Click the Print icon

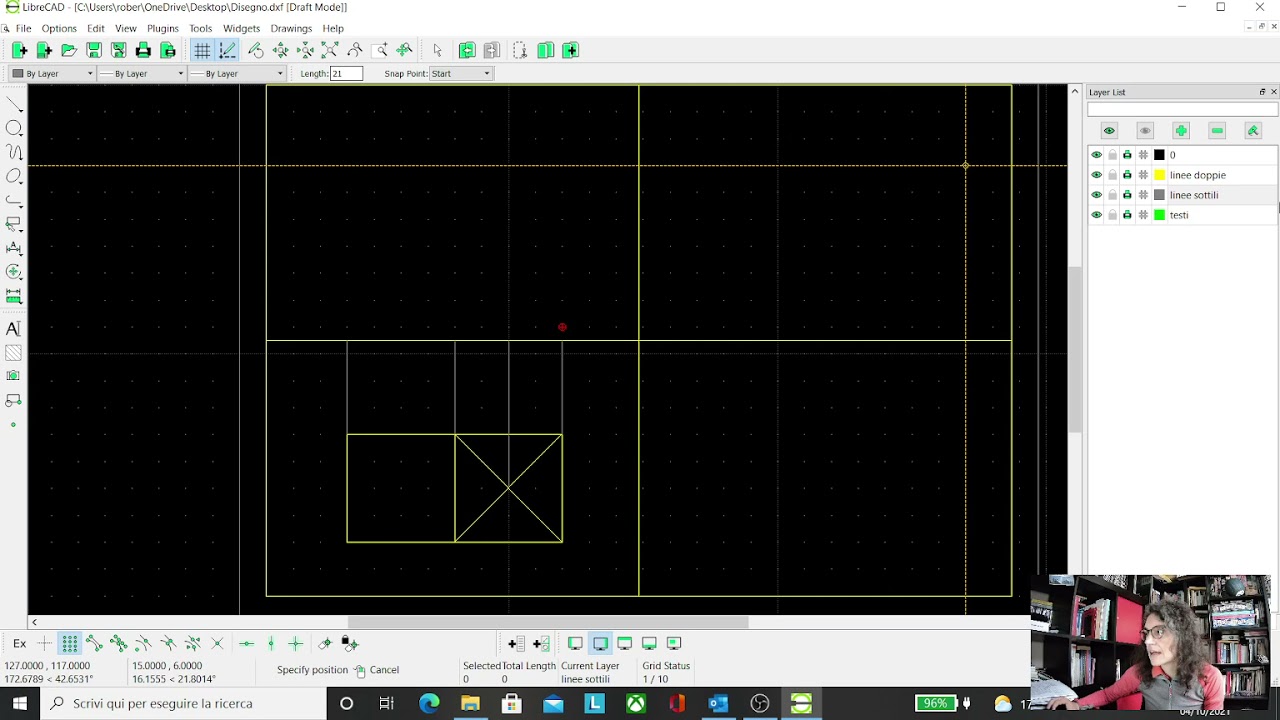pos(143,50)
